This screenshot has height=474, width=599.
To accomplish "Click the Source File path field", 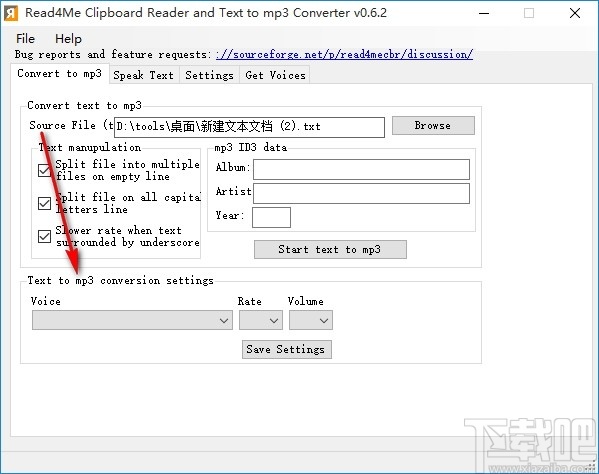I will pyautogui.click(x=249, y=127).
